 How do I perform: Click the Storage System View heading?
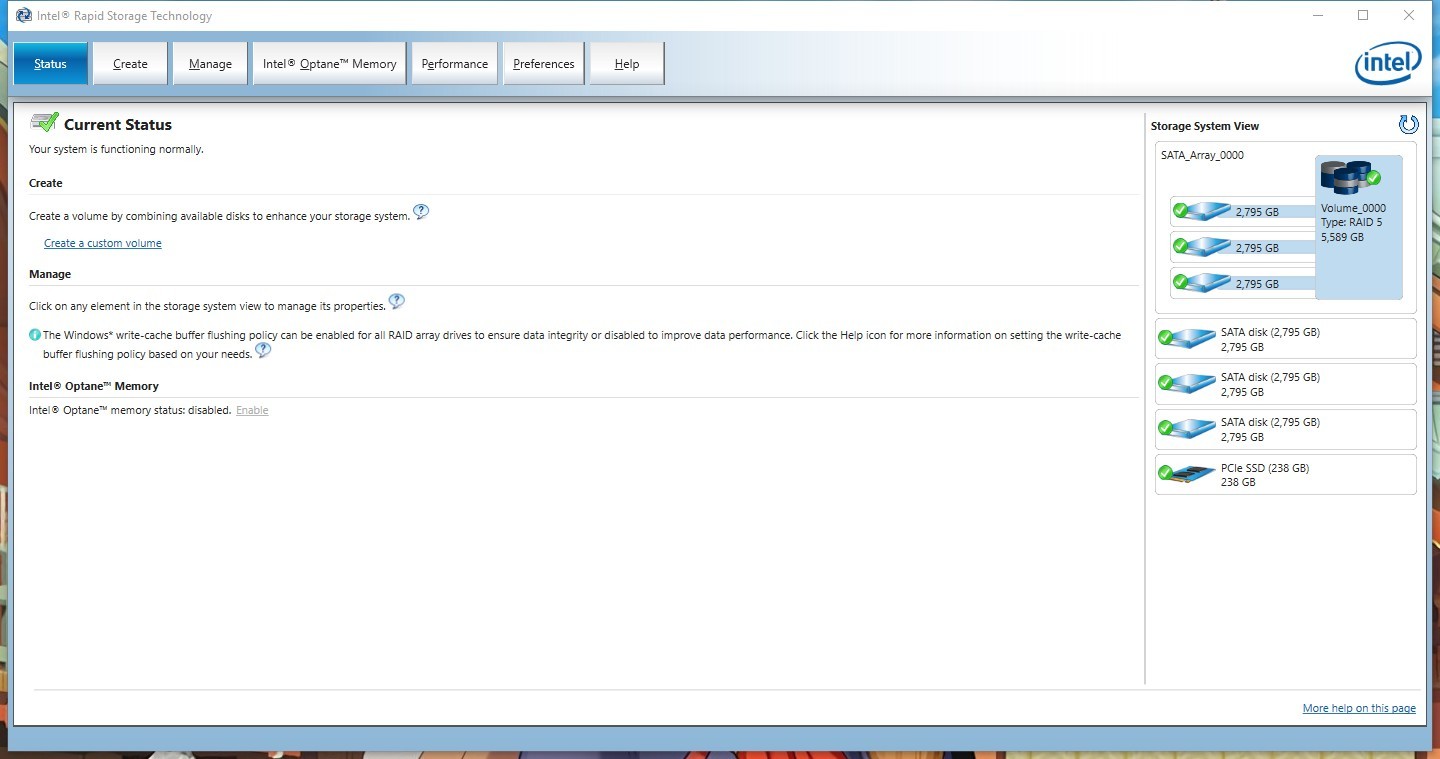tap(1205, 126)
